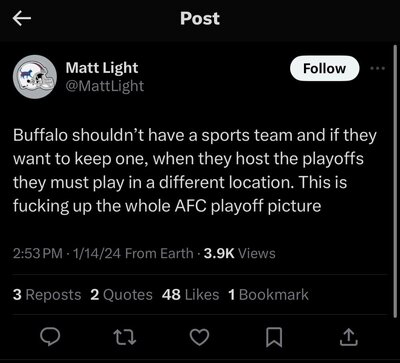Bookmark the post with the ribbon icon

pos(275,338)
